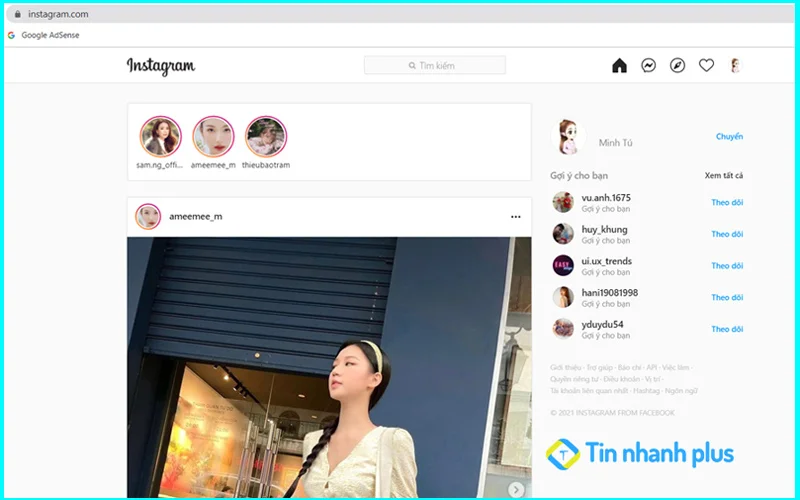Click the huy_khung avatar
Viewport: 800px width, 500px height.
click(x=563, y=234)
